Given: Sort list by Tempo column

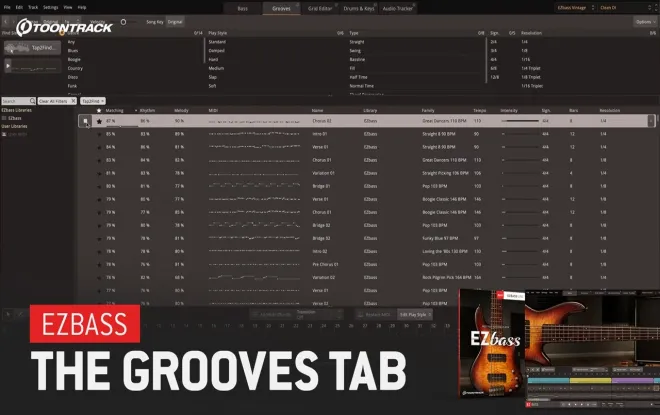Looking at the screenshot, I should (x=479, y=111).
